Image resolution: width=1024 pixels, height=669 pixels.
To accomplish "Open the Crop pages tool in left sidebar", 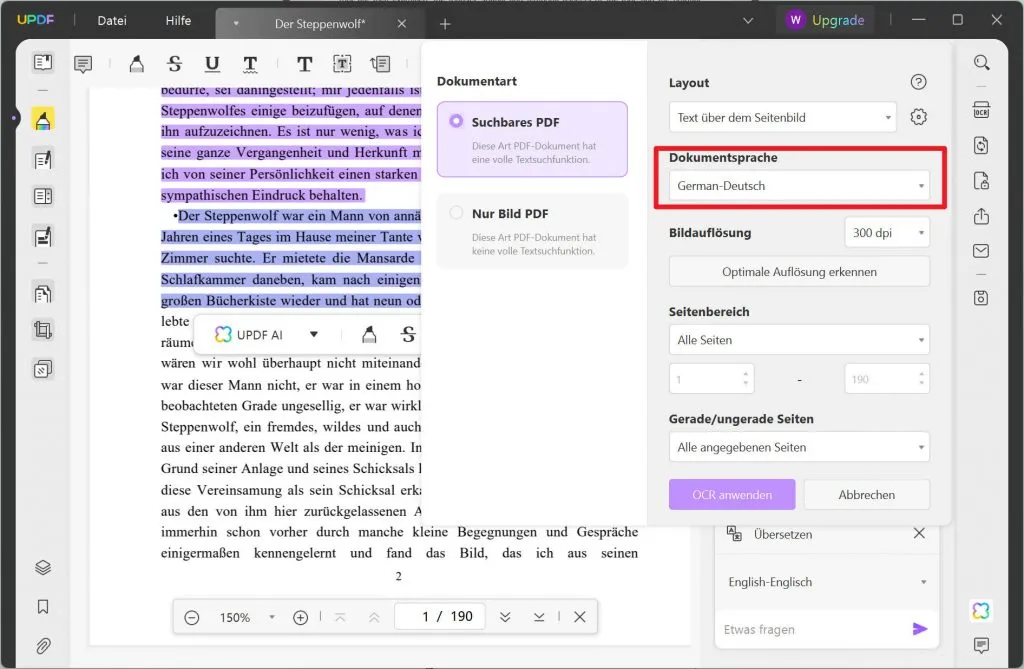I will pyautogui.click(x=42, y=330).
